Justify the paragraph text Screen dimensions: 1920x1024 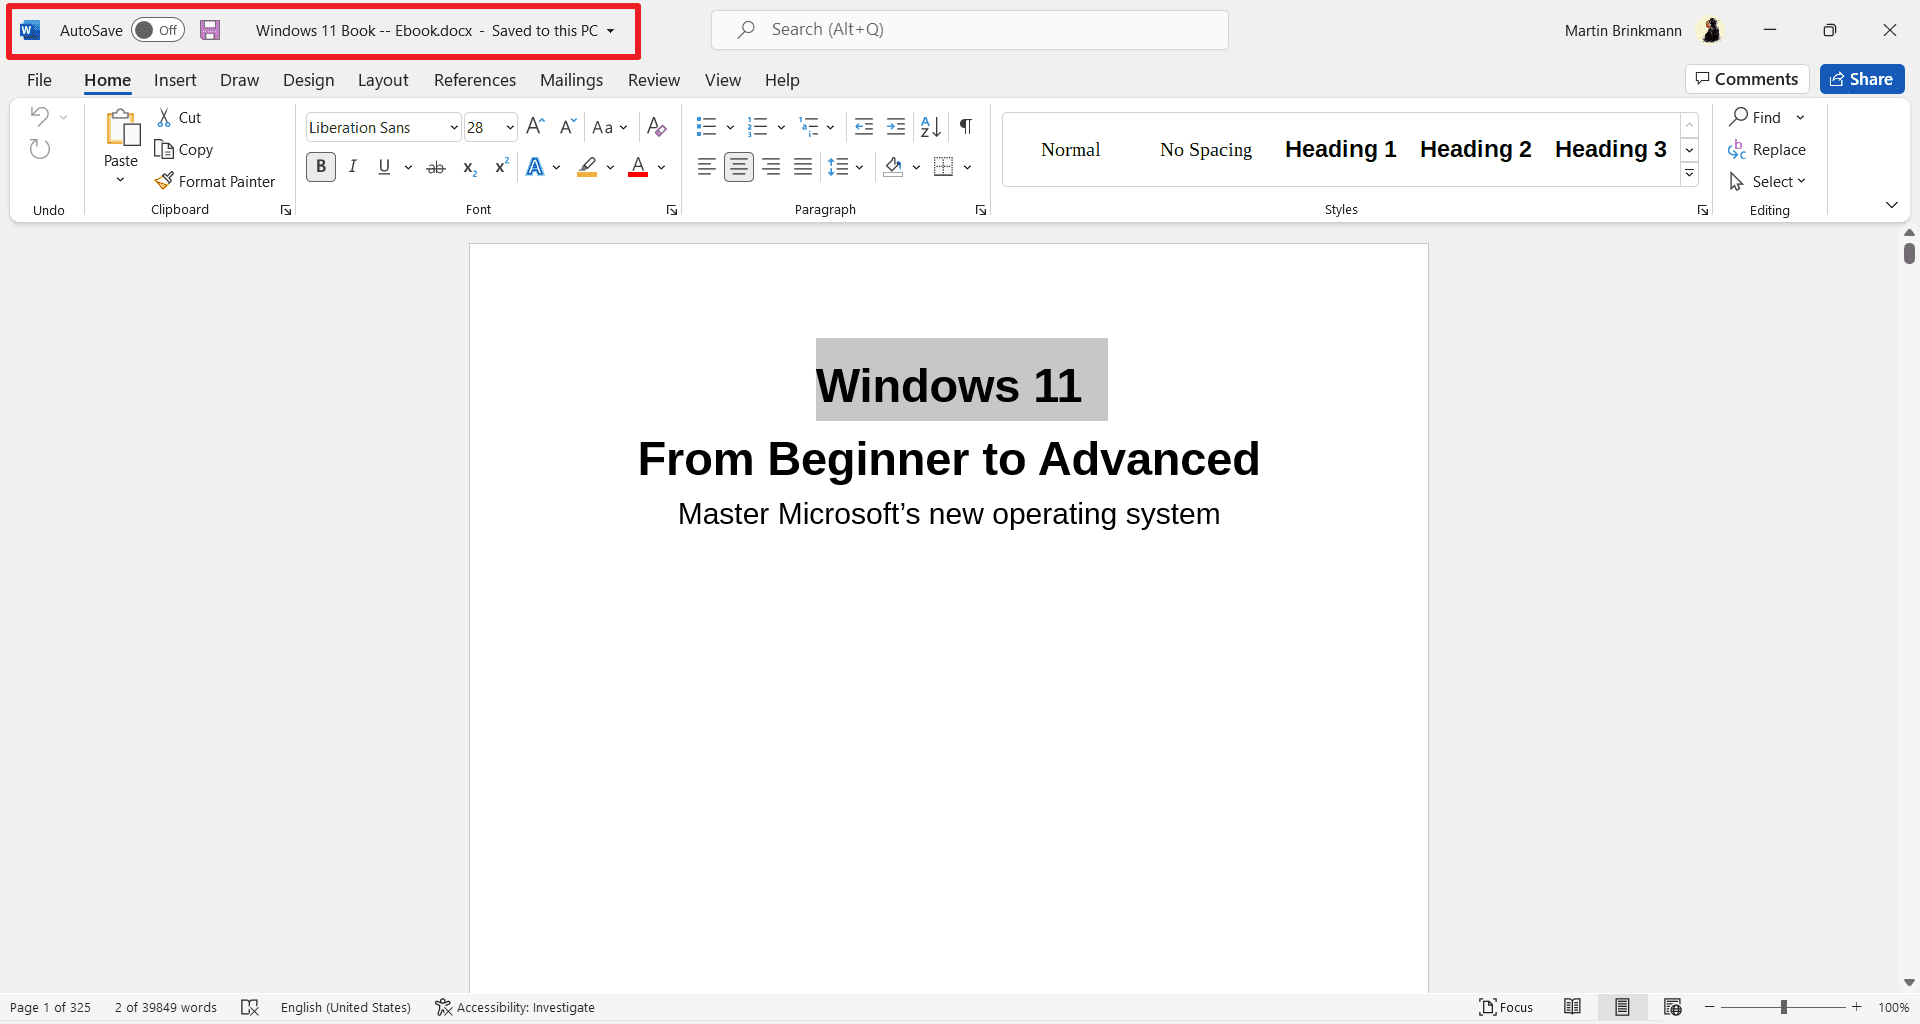pos(803,167)
